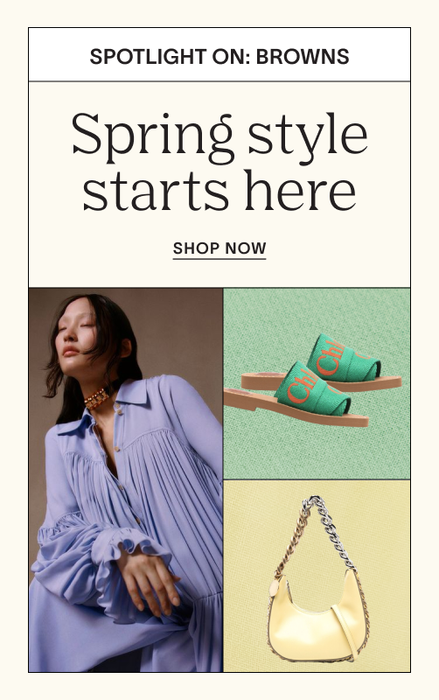Click the model's face
This screenshot has width=439, height=700.
click(78, 334)
